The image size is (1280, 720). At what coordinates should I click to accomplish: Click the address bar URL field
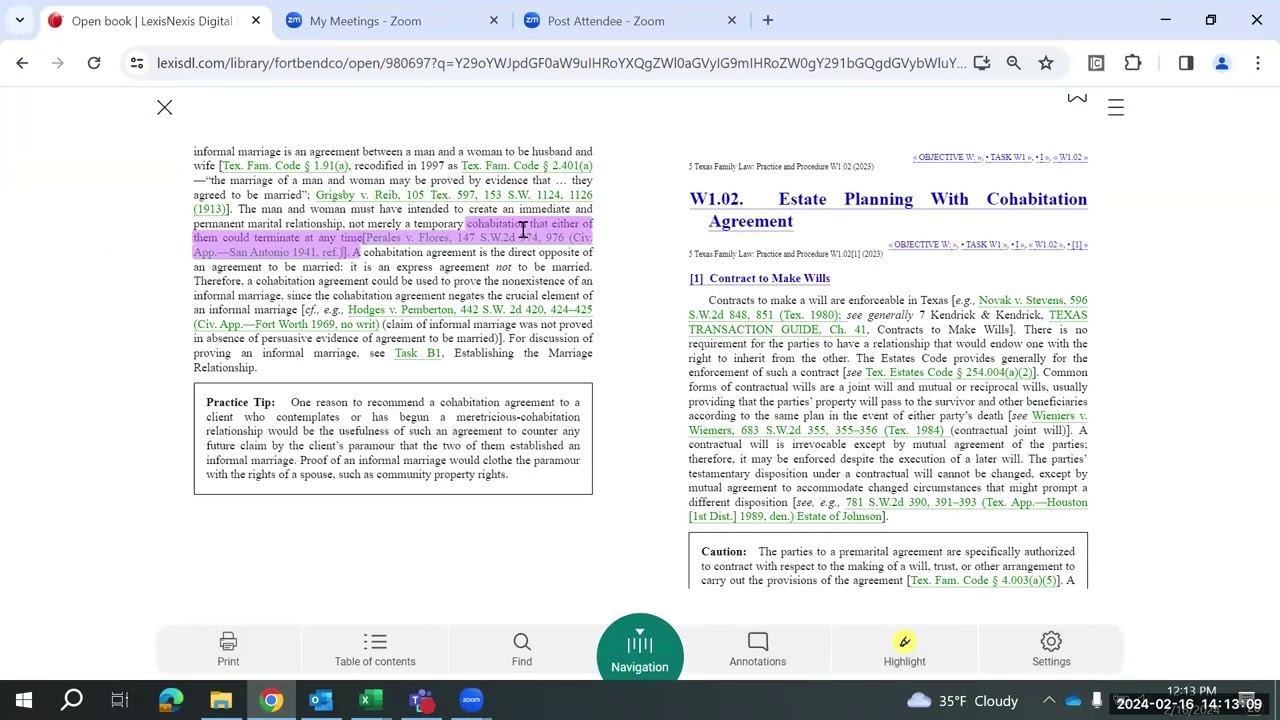pyautogui.click(x=560, y=63)
